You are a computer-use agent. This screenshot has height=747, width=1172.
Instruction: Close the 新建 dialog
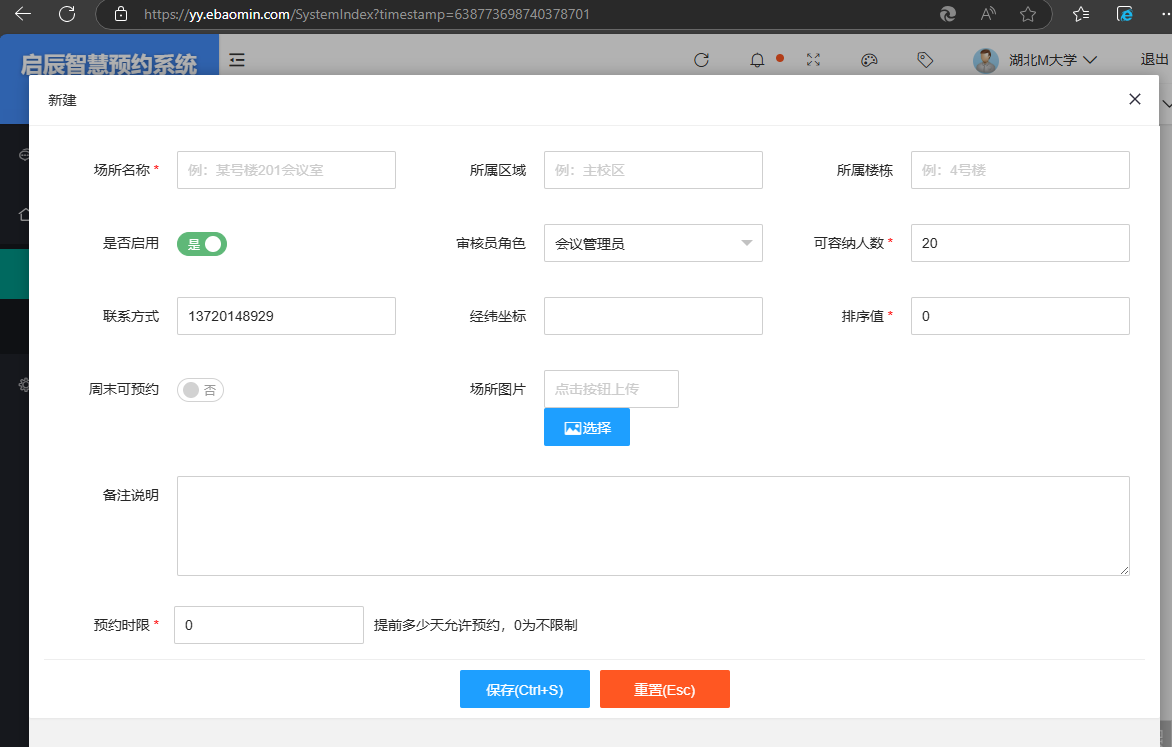click(1134, 99)
